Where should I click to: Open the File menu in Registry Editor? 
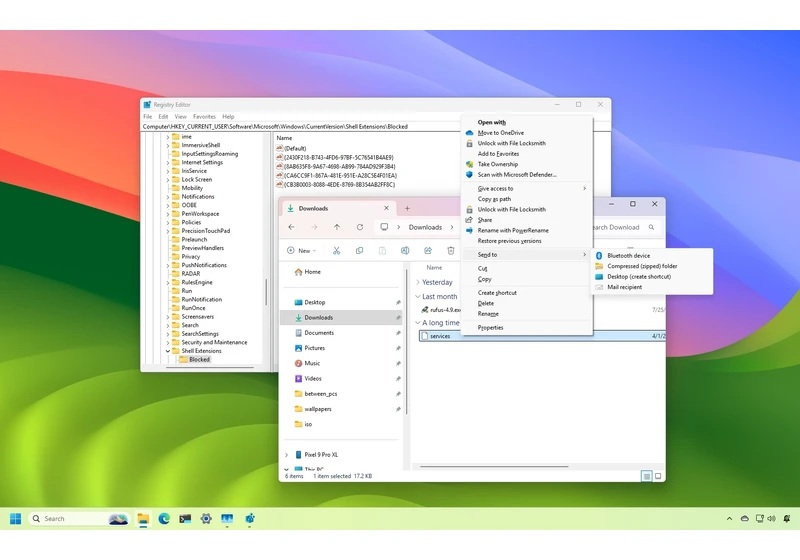pos(147,117)
